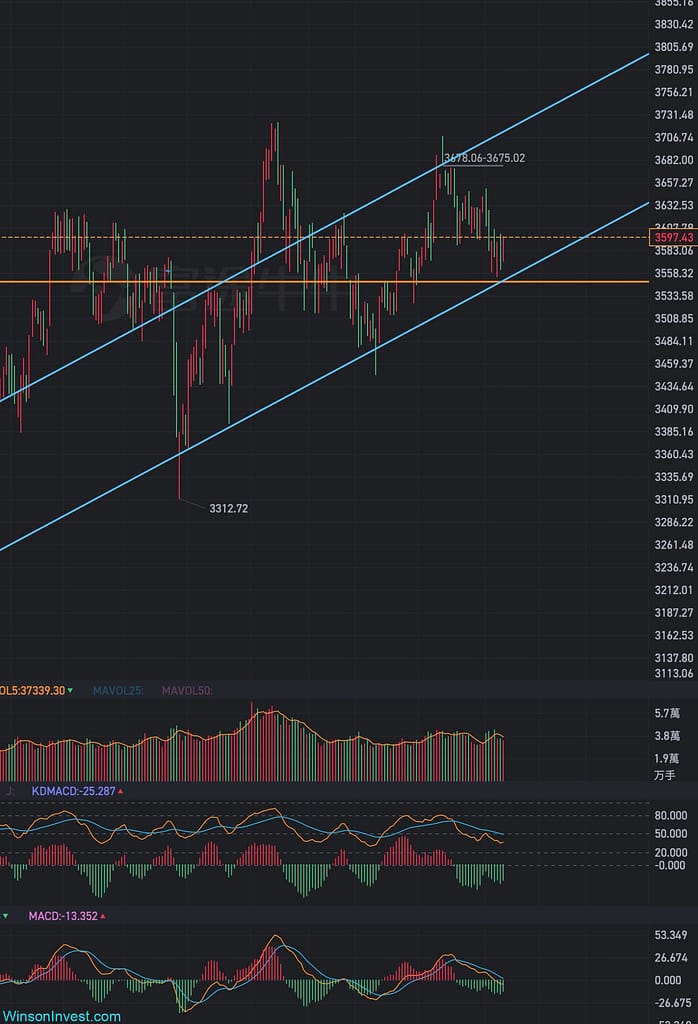Click the green triangle left of MACD label

(x=7, y=915)
